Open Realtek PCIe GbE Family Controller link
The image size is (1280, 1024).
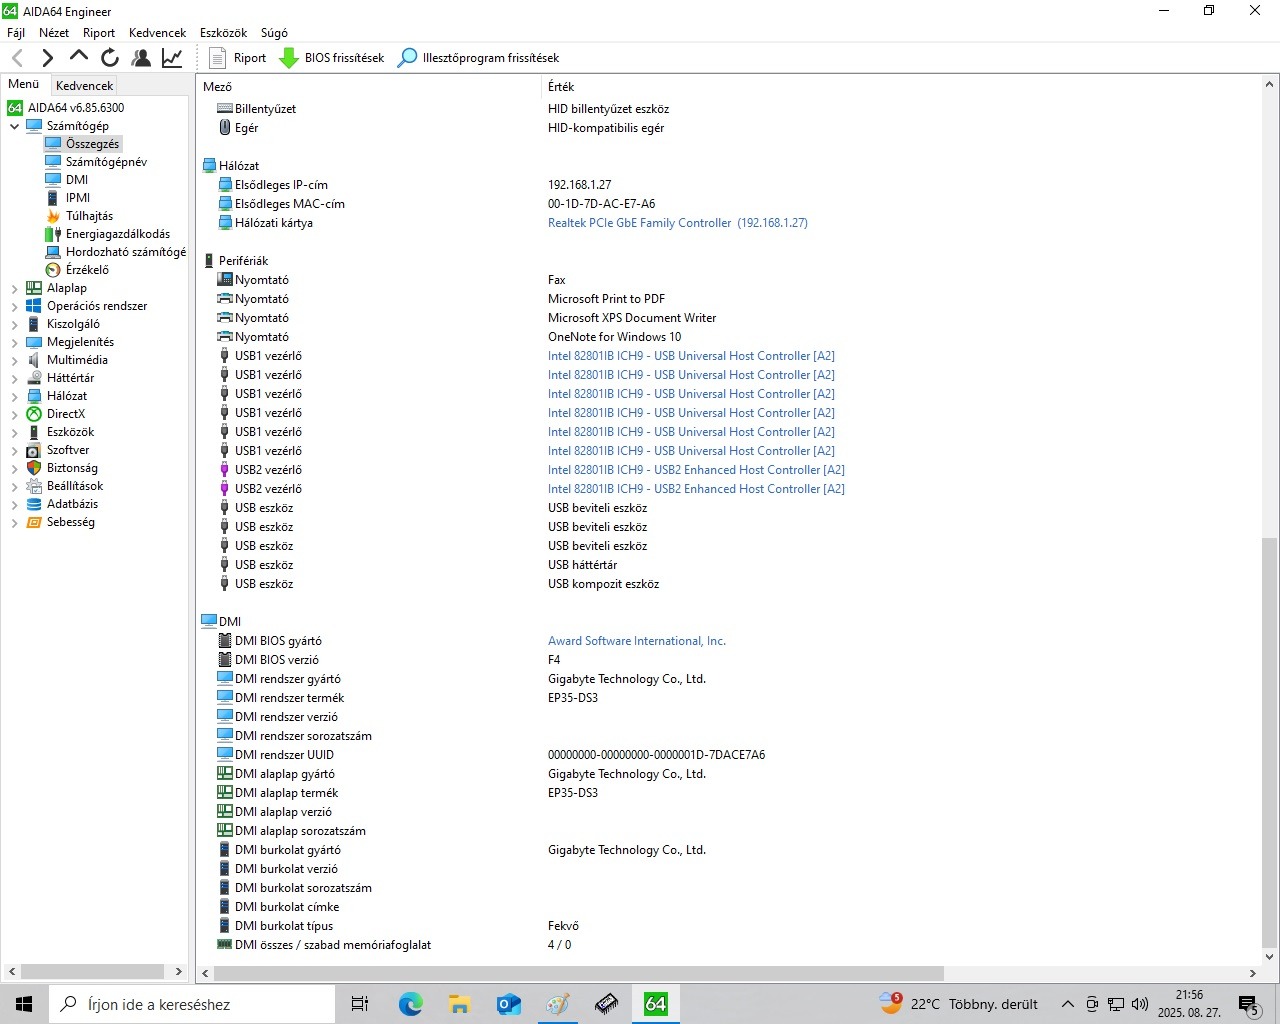677,223
